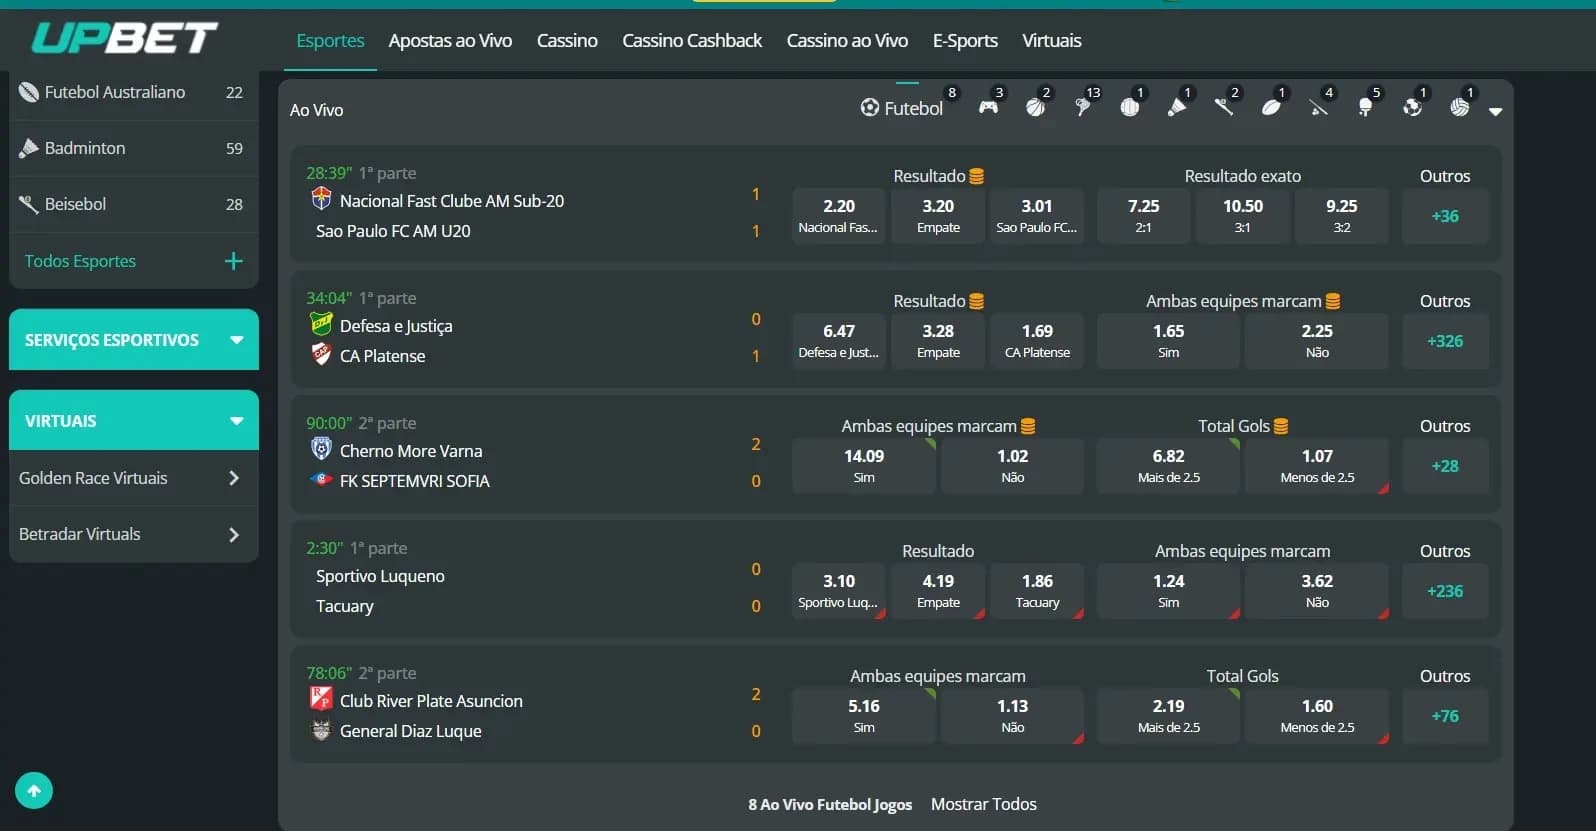Click the General Diaz Luque team crest
The width and height of the screenshot is (1596, 831).
[321, 729]
